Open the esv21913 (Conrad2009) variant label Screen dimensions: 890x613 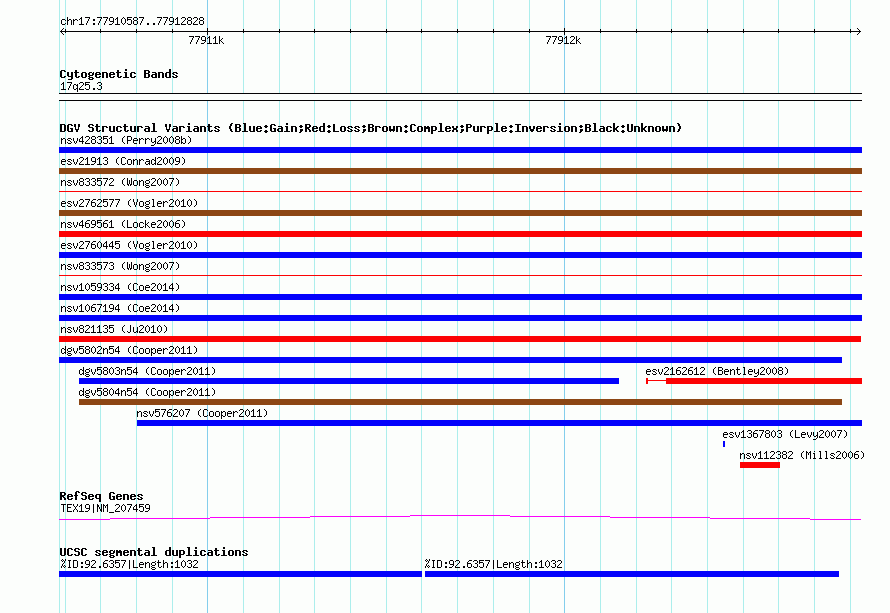point(123,161)
